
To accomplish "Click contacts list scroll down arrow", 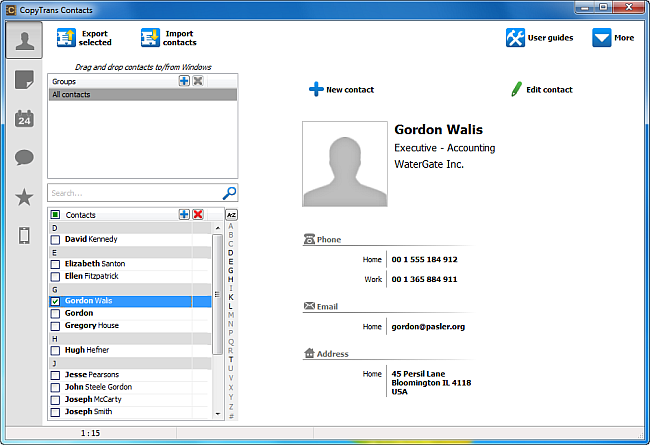I will tap(218, 414).
